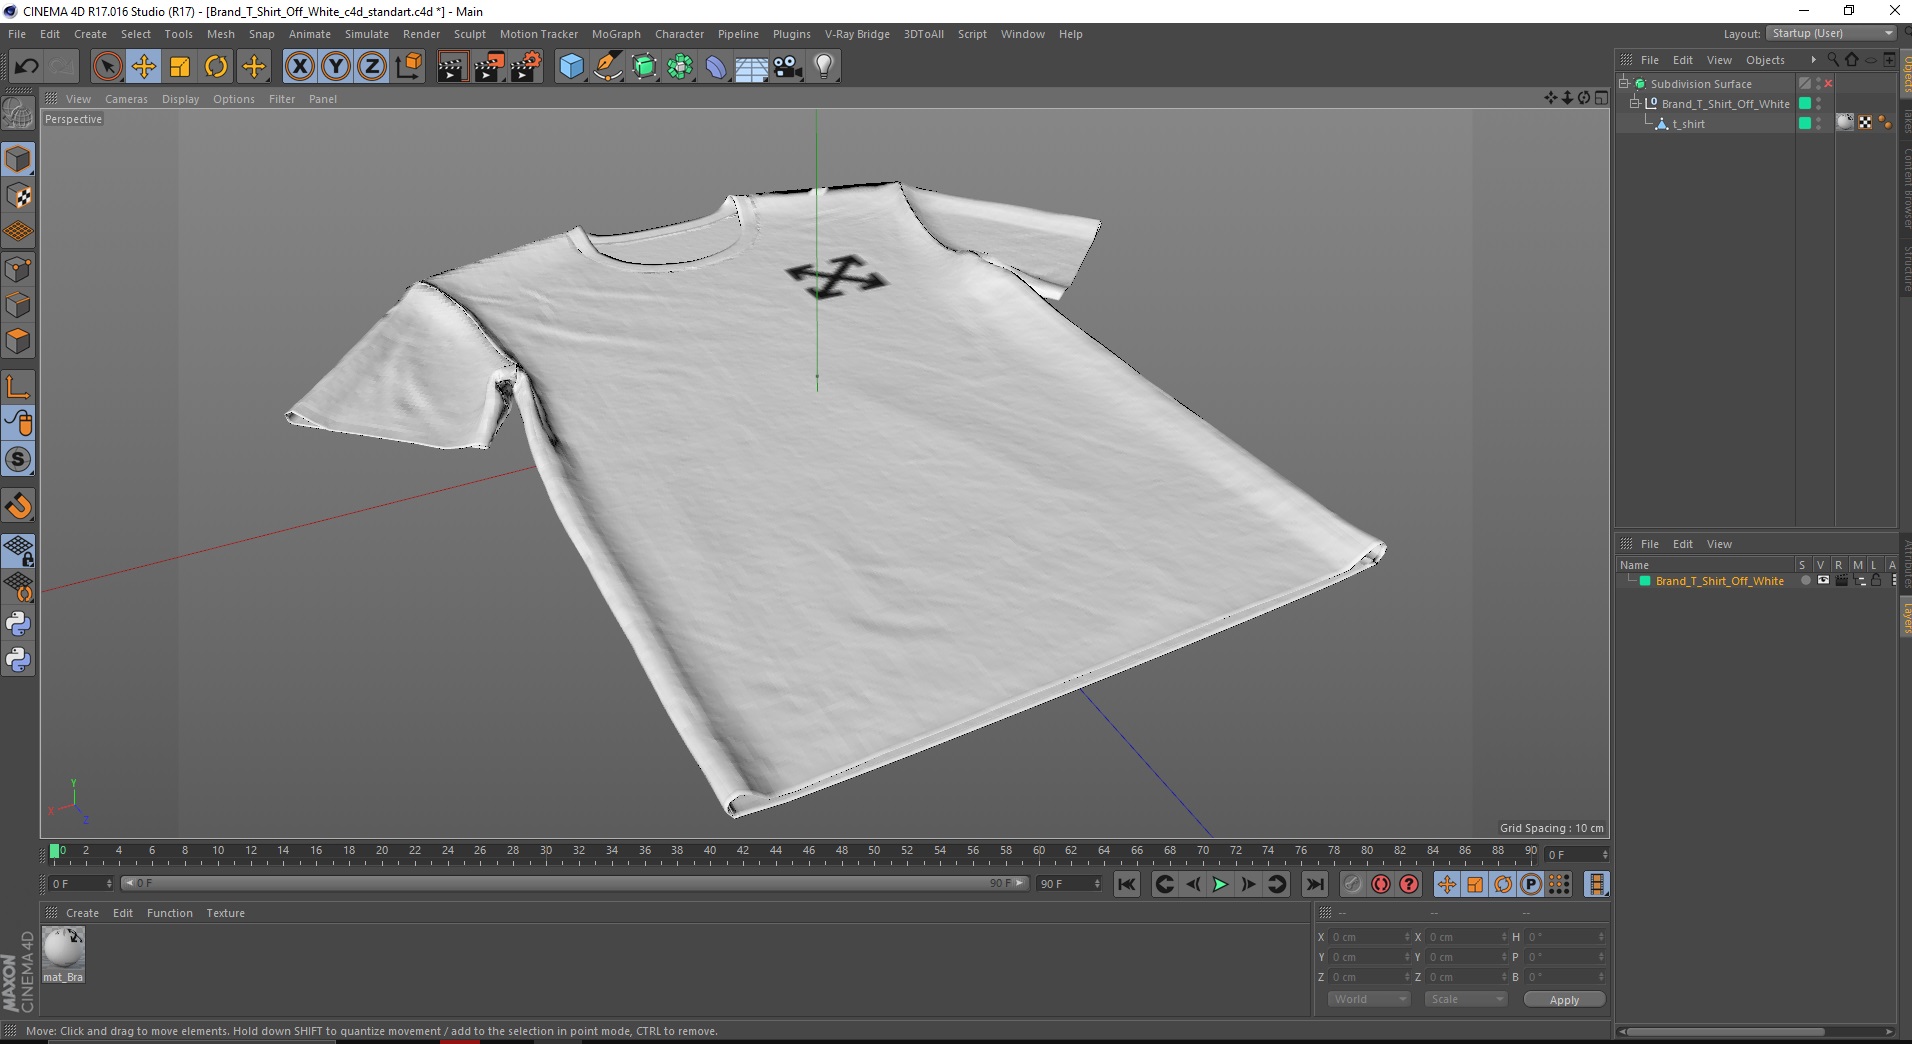Enable Axis mode icon

click(x=18, y=387)
